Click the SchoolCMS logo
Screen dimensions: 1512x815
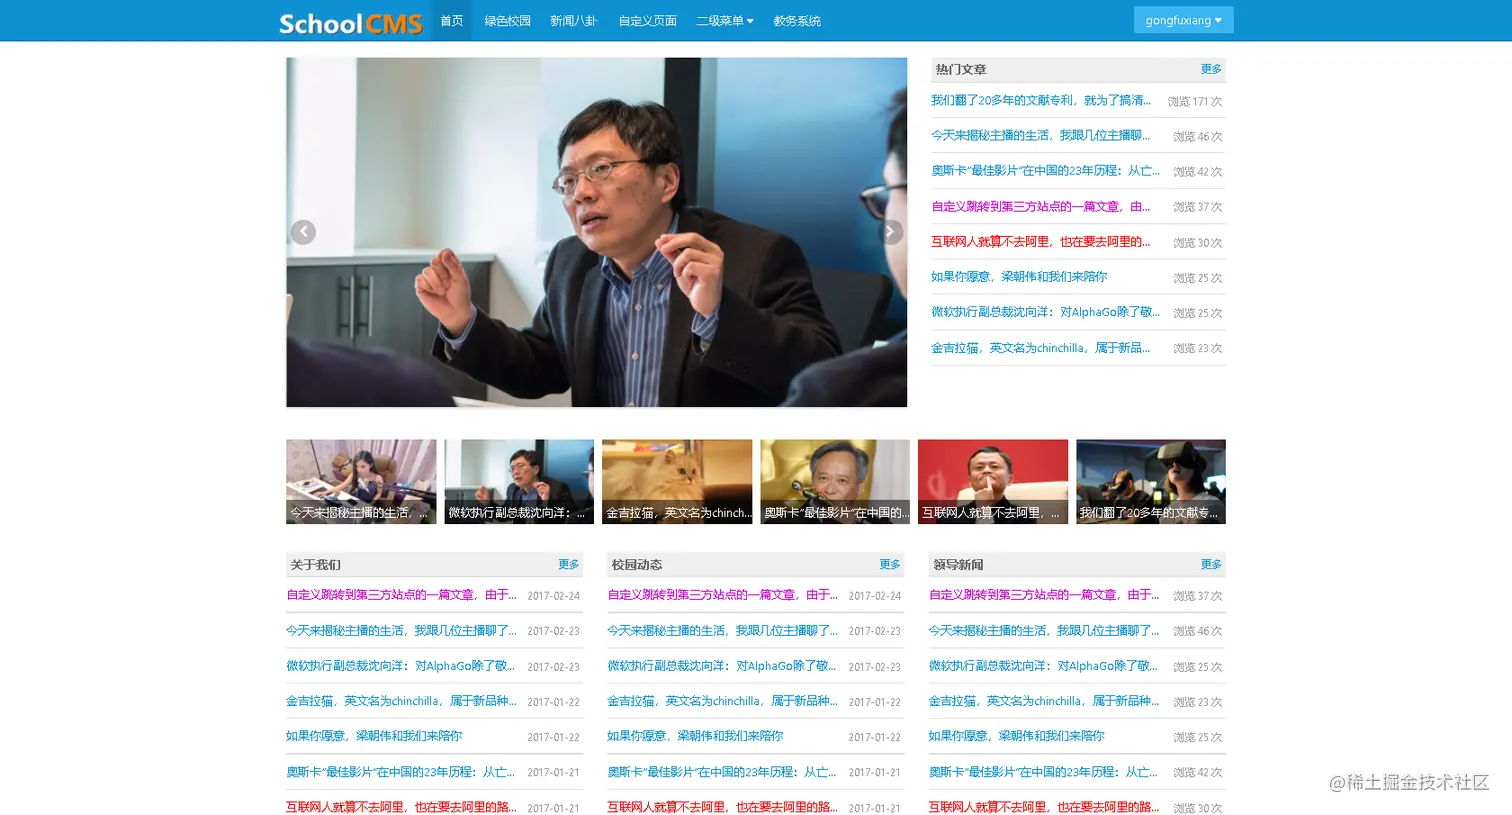(x=351, y=23)
